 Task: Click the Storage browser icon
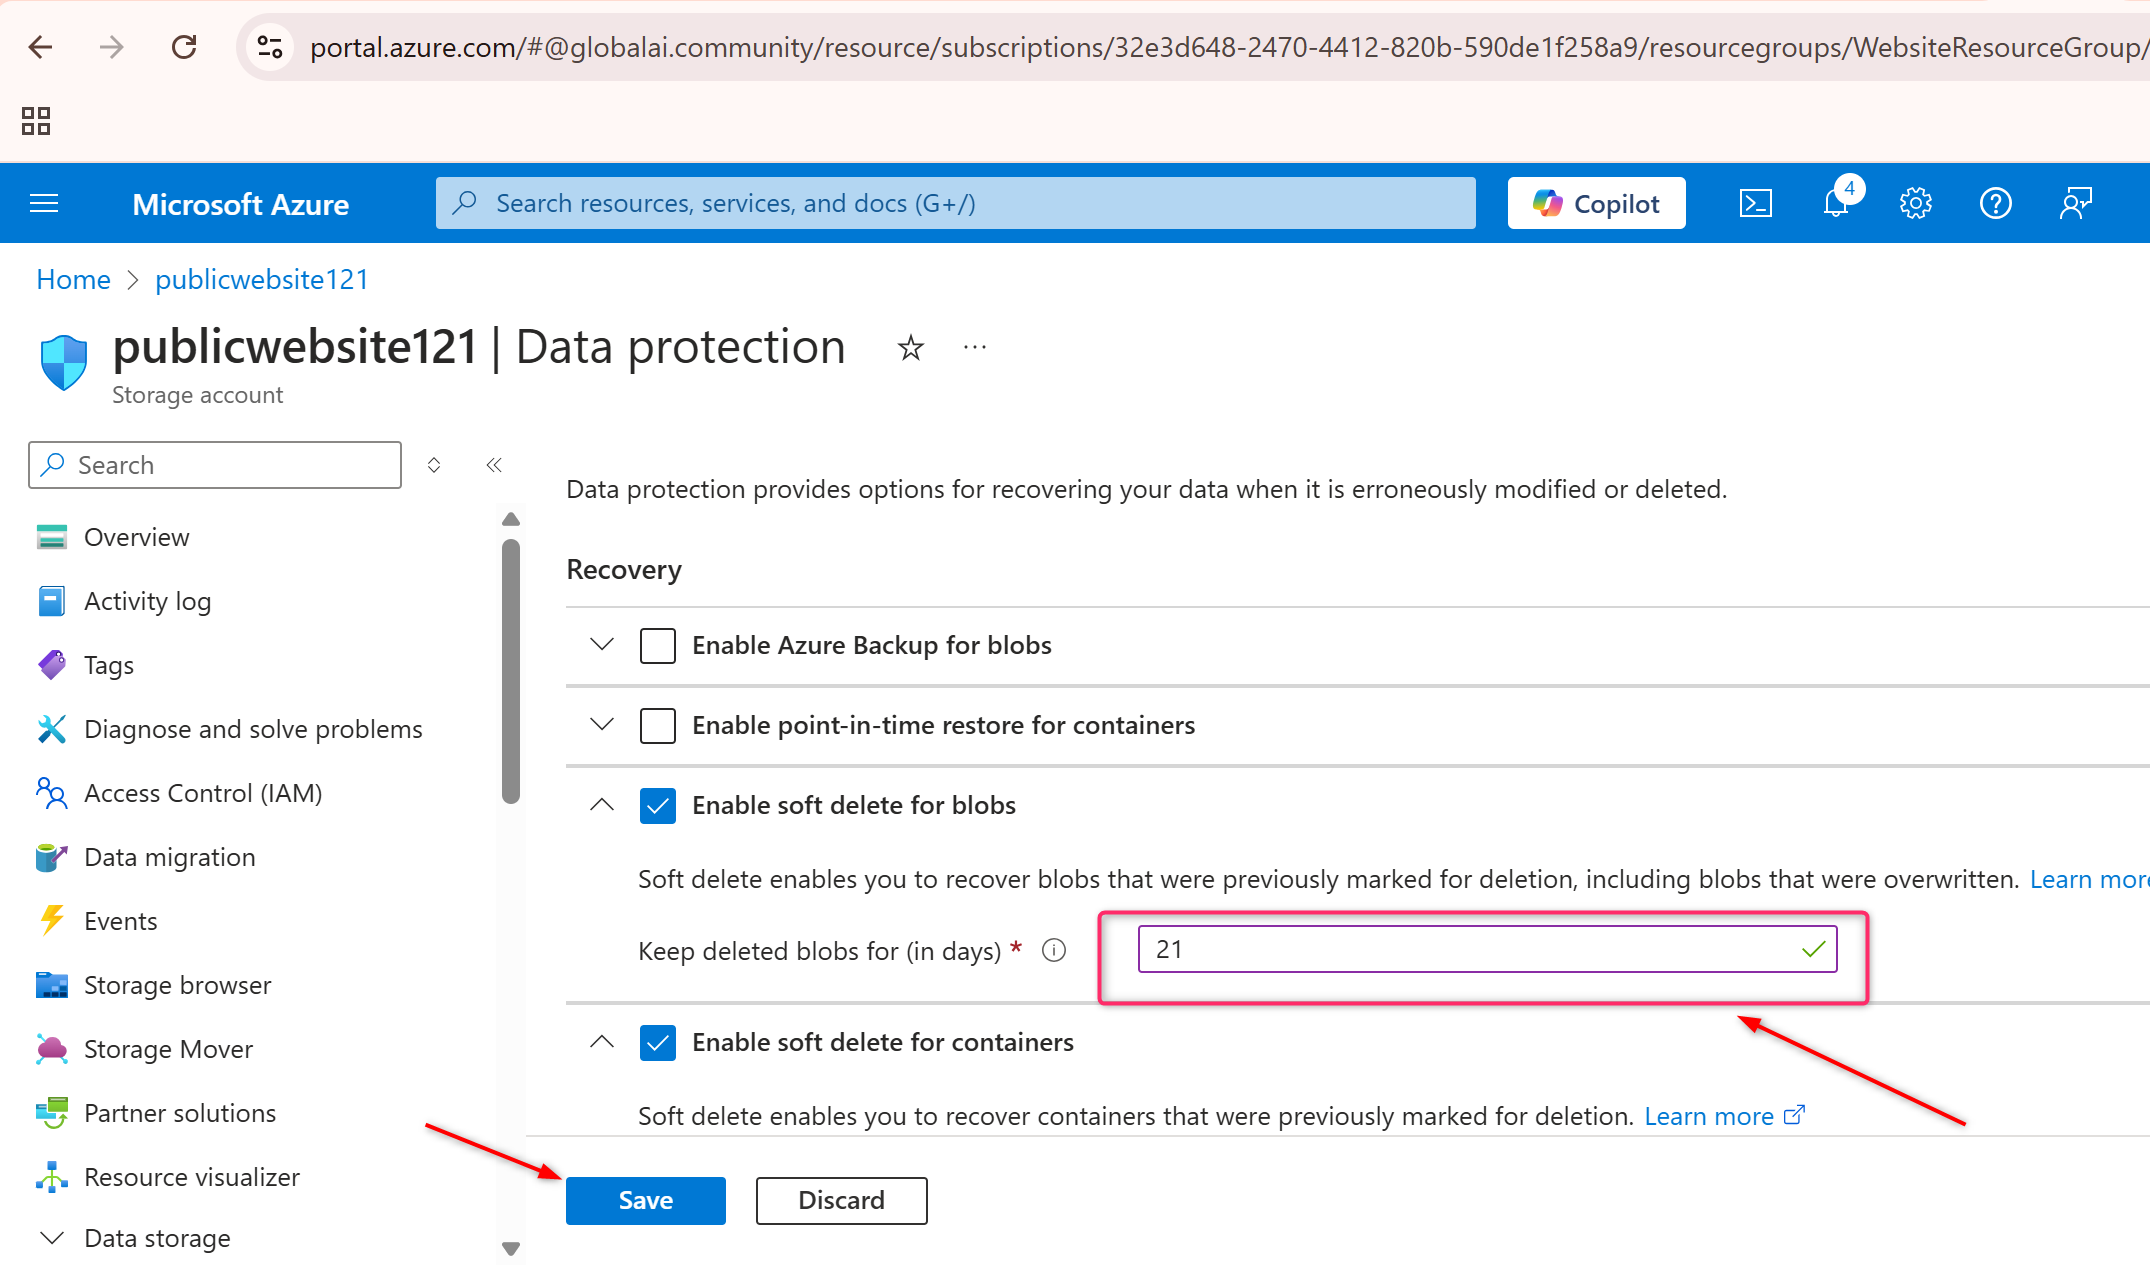point(52,985)
